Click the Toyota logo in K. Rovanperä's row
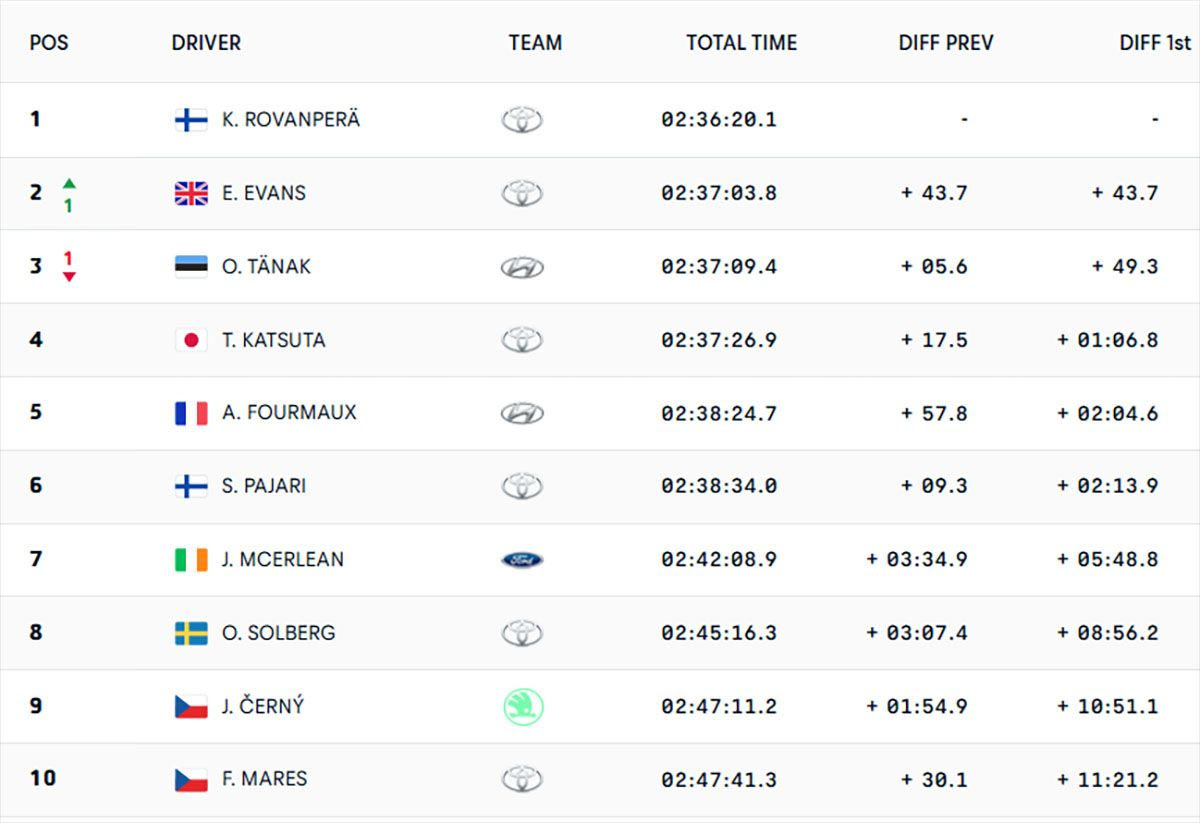1200x823 pixels. coord(522,120)
